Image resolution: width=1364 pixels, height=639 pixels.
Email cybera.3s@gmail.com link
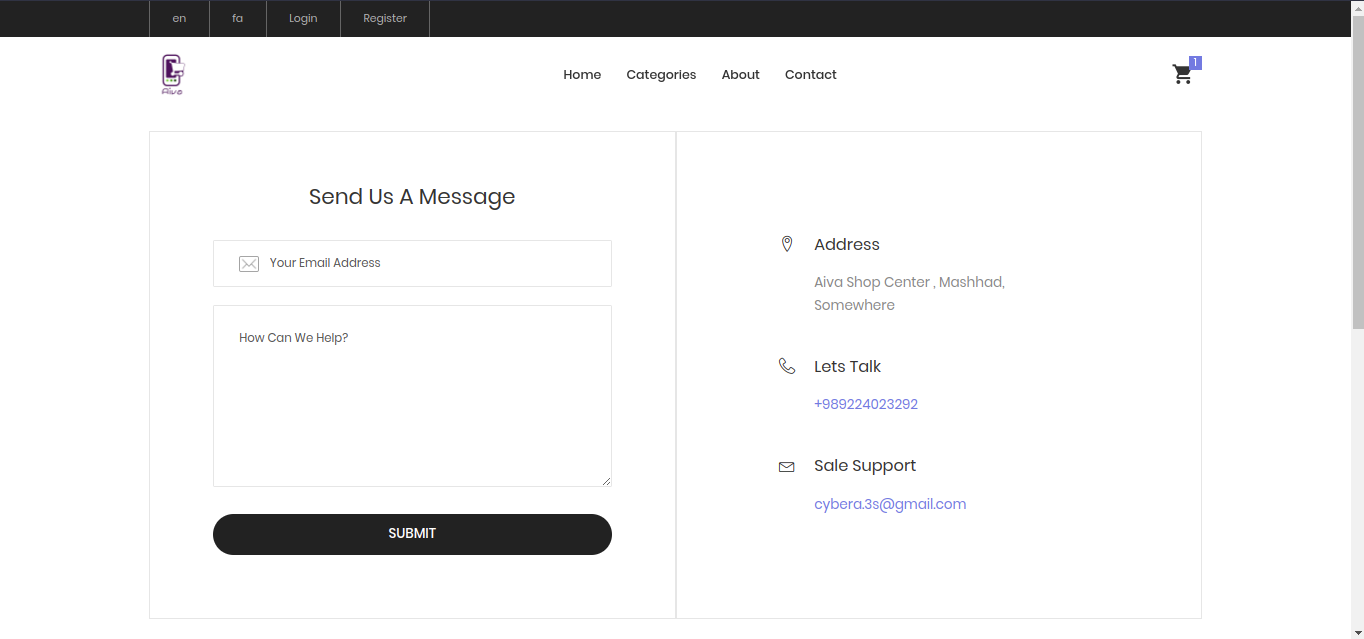890,504
